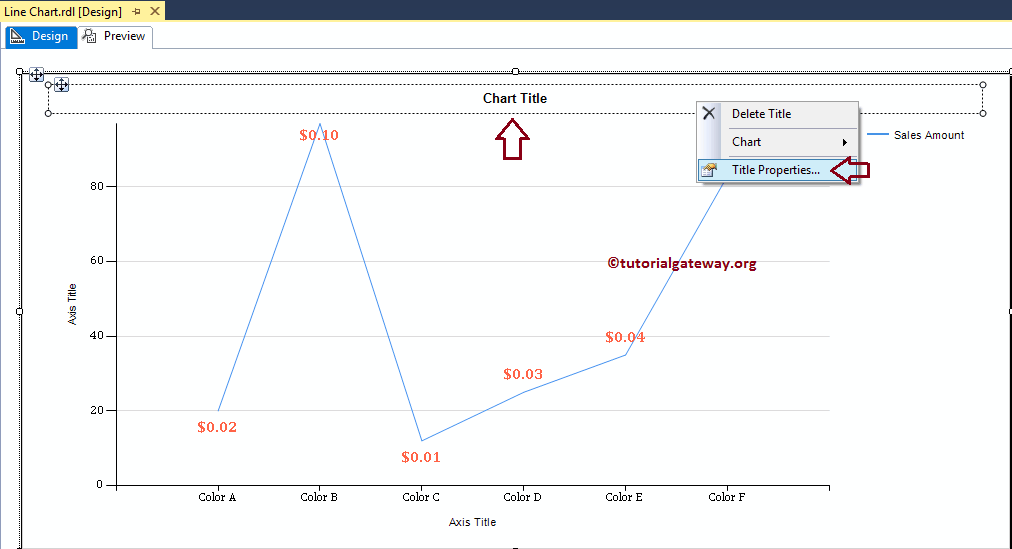The image size is (1012, 549).
Task: Select the Color C axis label
Action: click(421, 497)
